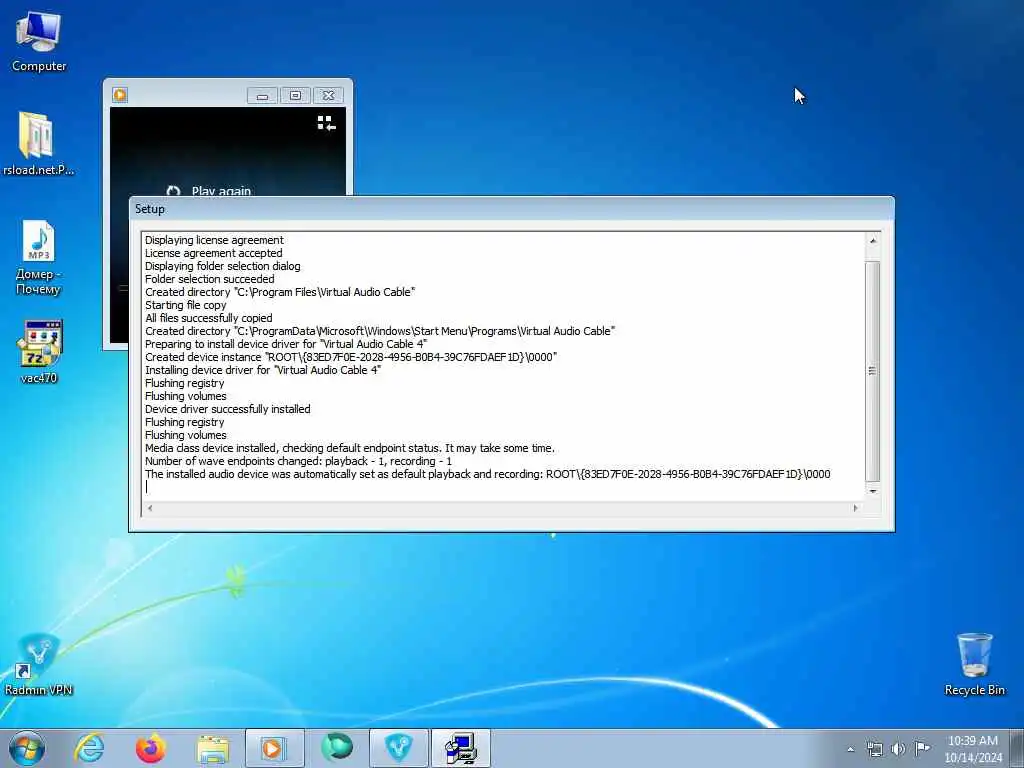The height and width of the screenshot is (768, 1024).
Task: Open the volume speaker tray icon
Action: [x=899, y=749]
